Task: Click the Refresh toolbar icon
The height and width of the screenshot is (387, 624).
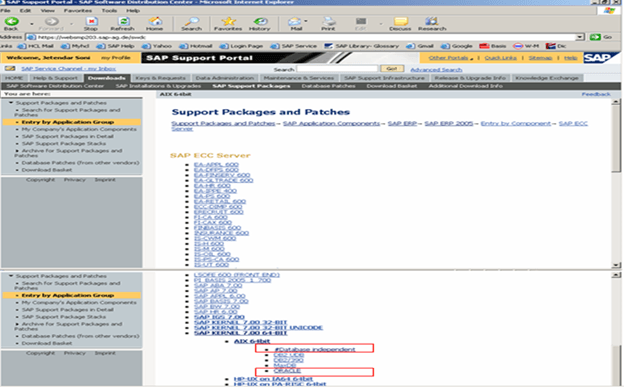Action: [123, 22]
